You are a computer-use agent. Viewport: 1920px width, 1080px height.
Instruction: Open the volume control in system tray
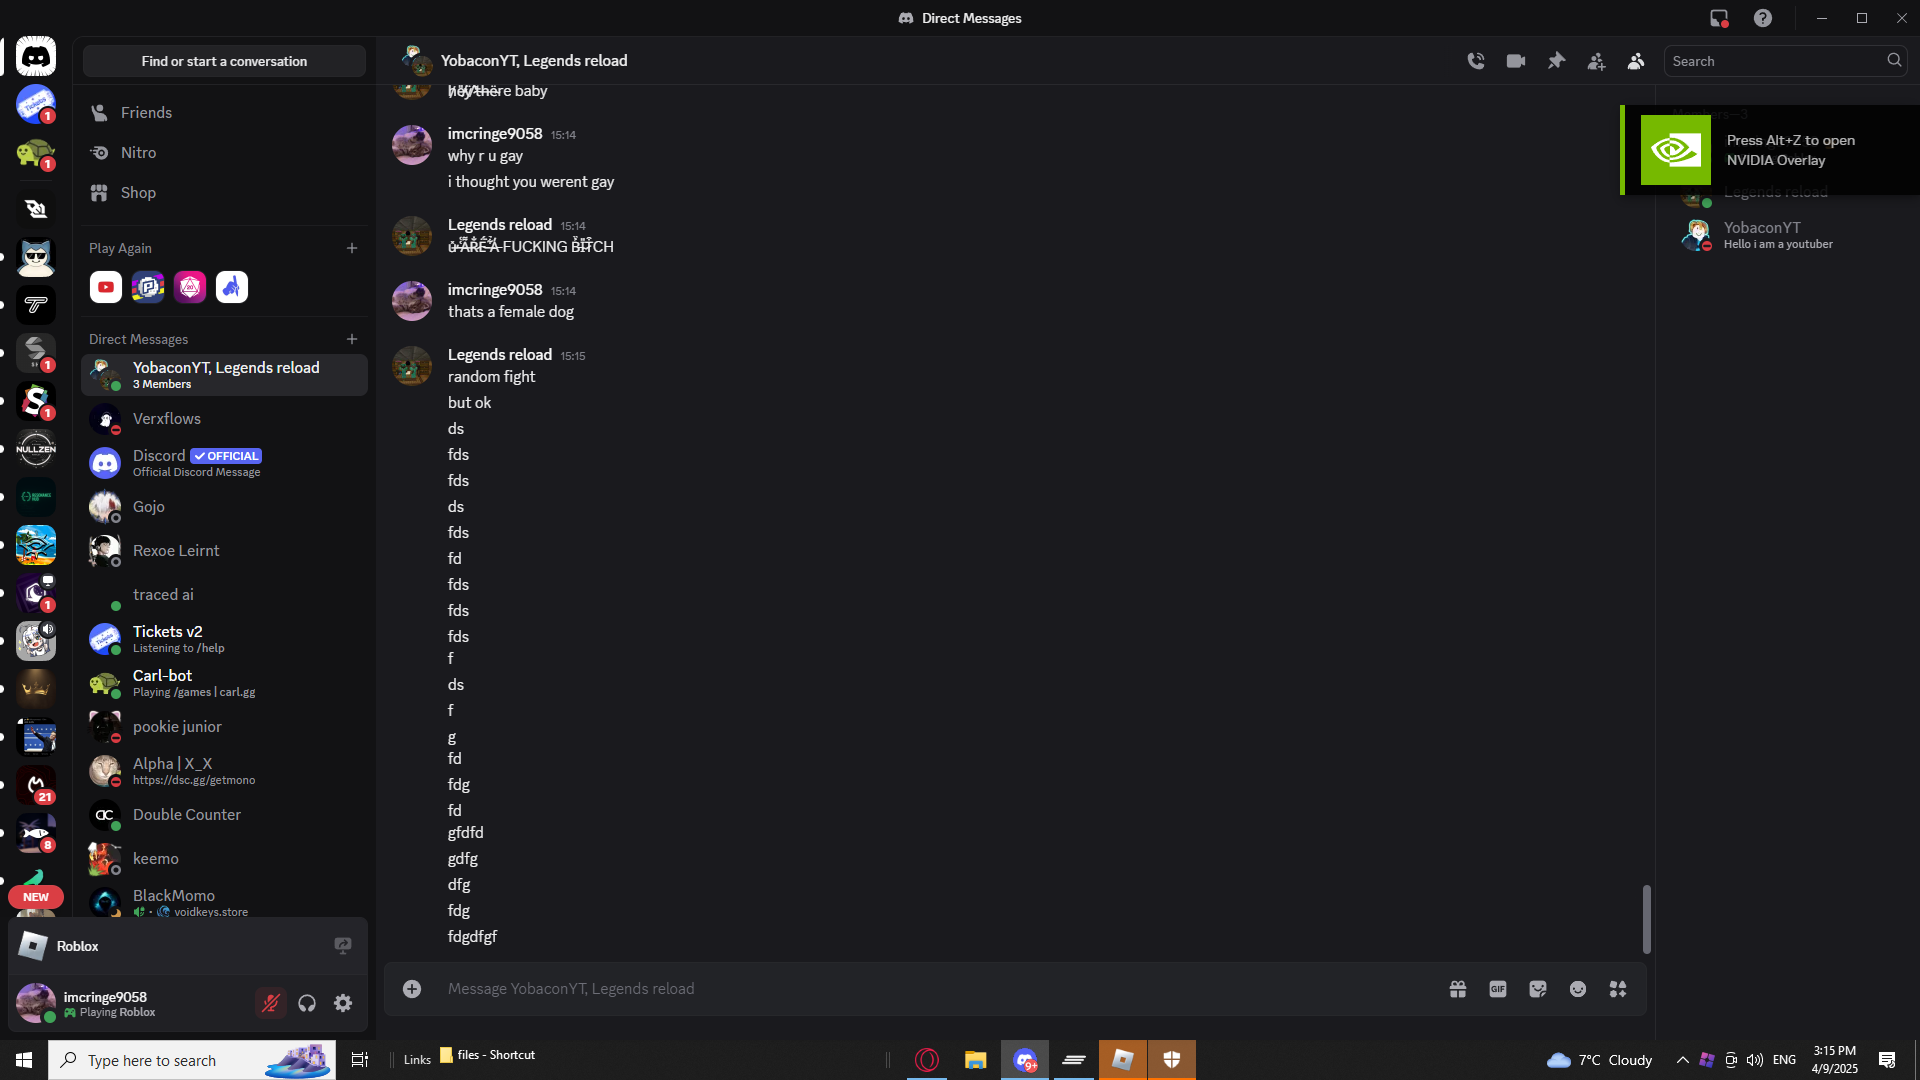1755,1060
